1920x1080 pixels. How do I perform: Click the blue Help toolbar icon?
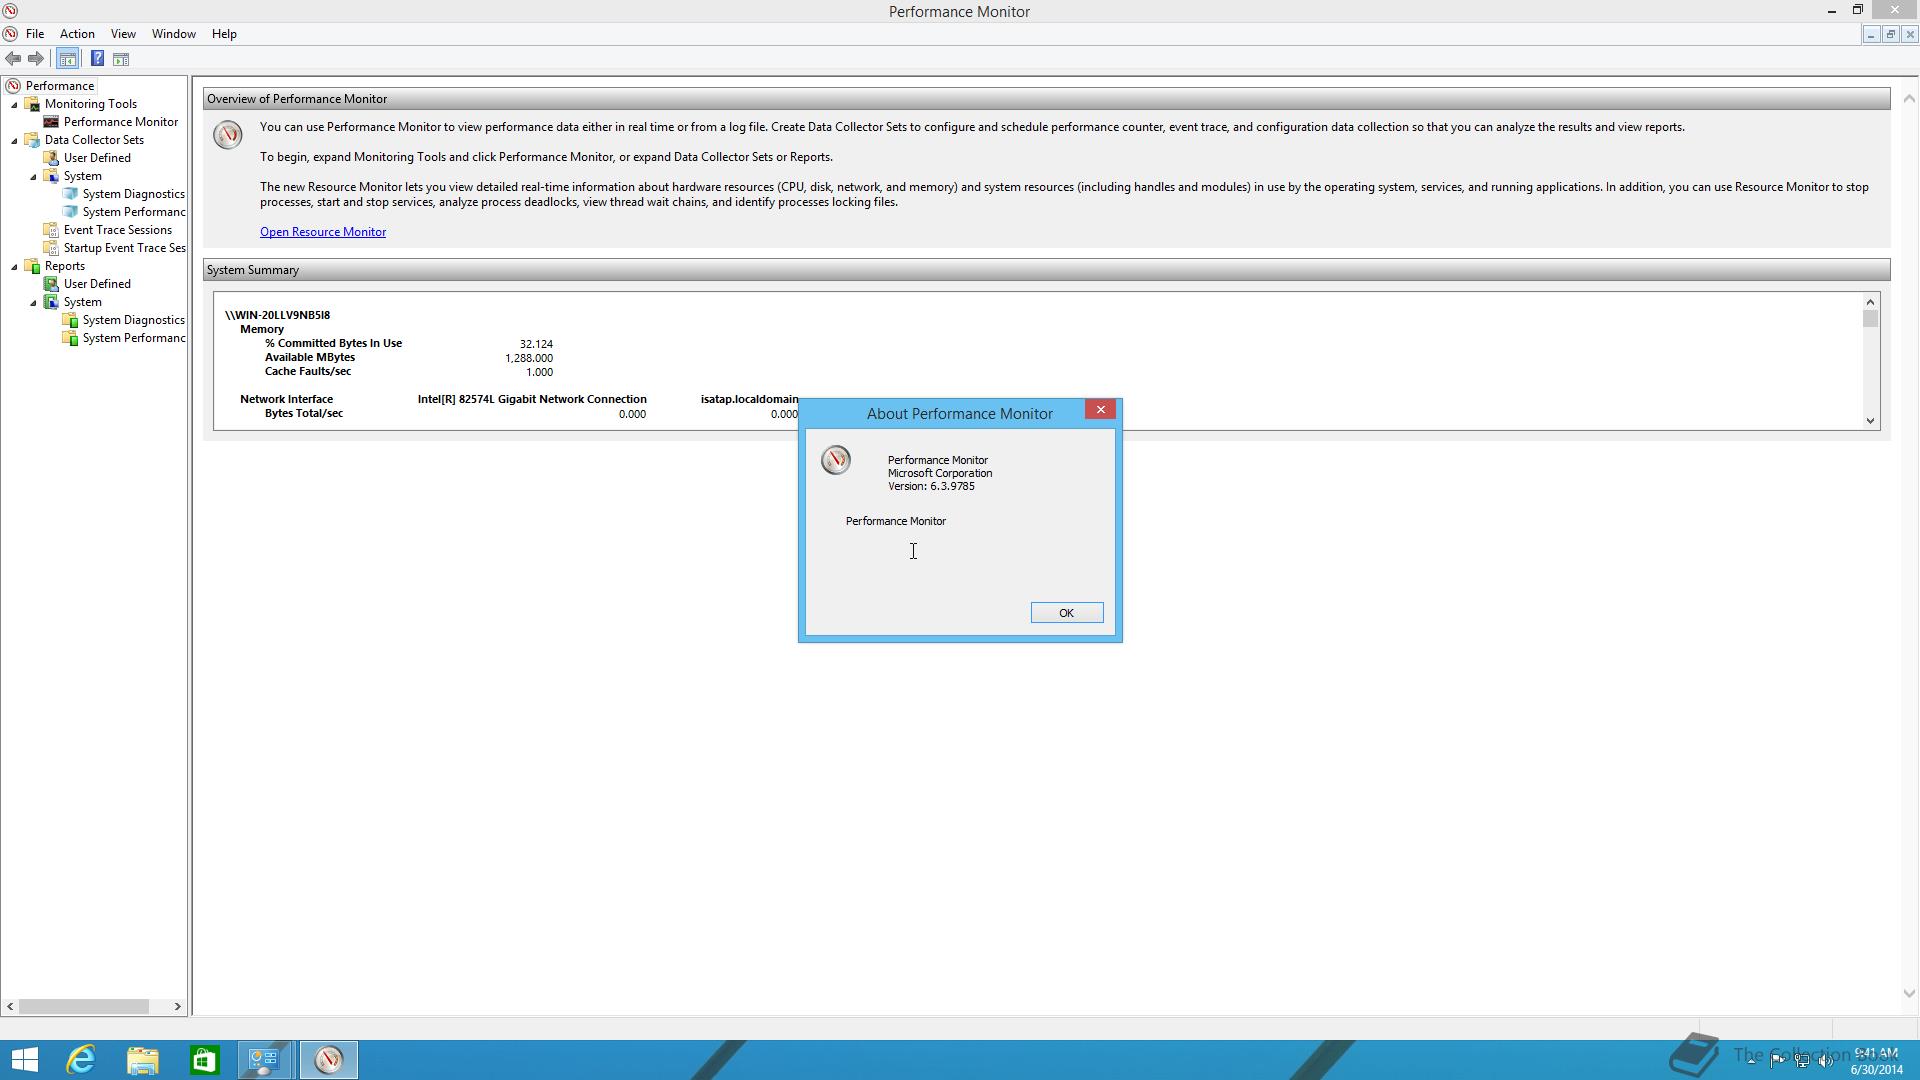click(x=97, y=59)
